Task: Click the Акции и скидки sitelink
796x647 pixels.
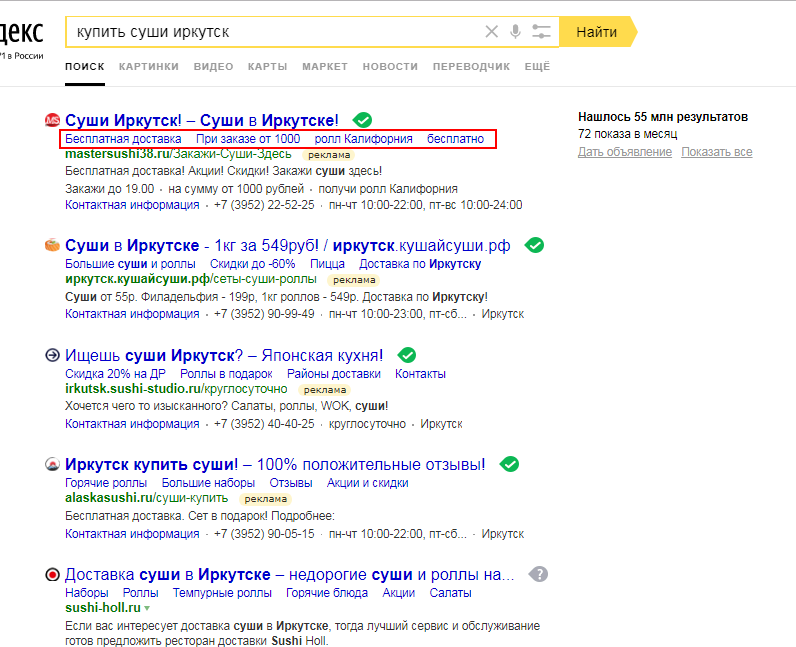Action: [368, 483]
